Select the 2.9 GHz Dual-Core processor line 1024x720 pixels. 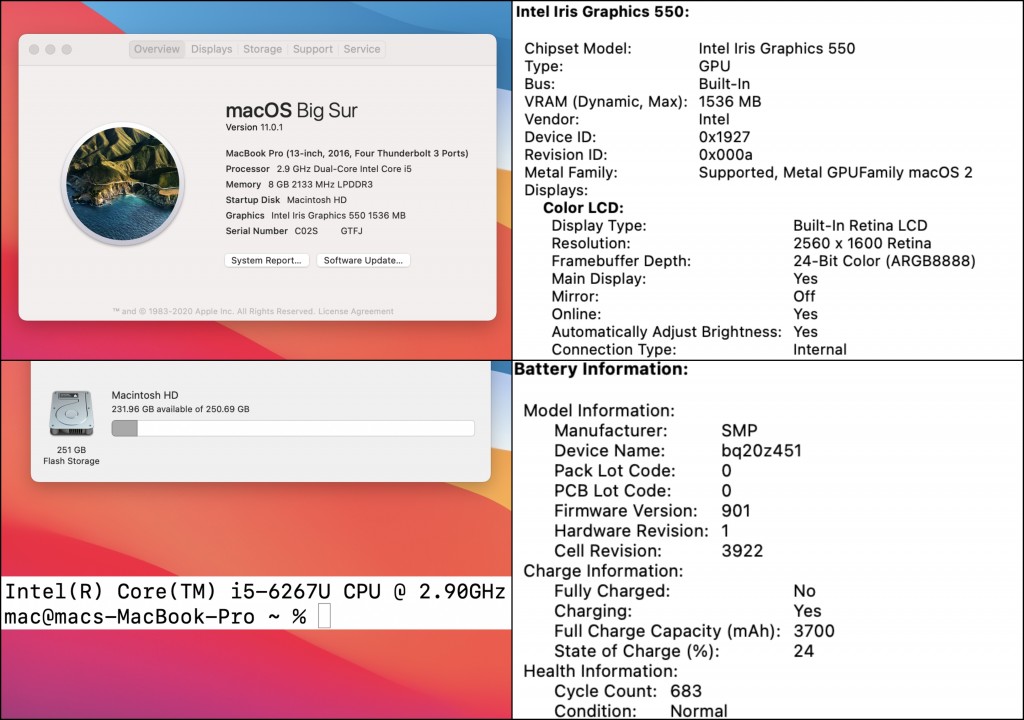[319, 169]
